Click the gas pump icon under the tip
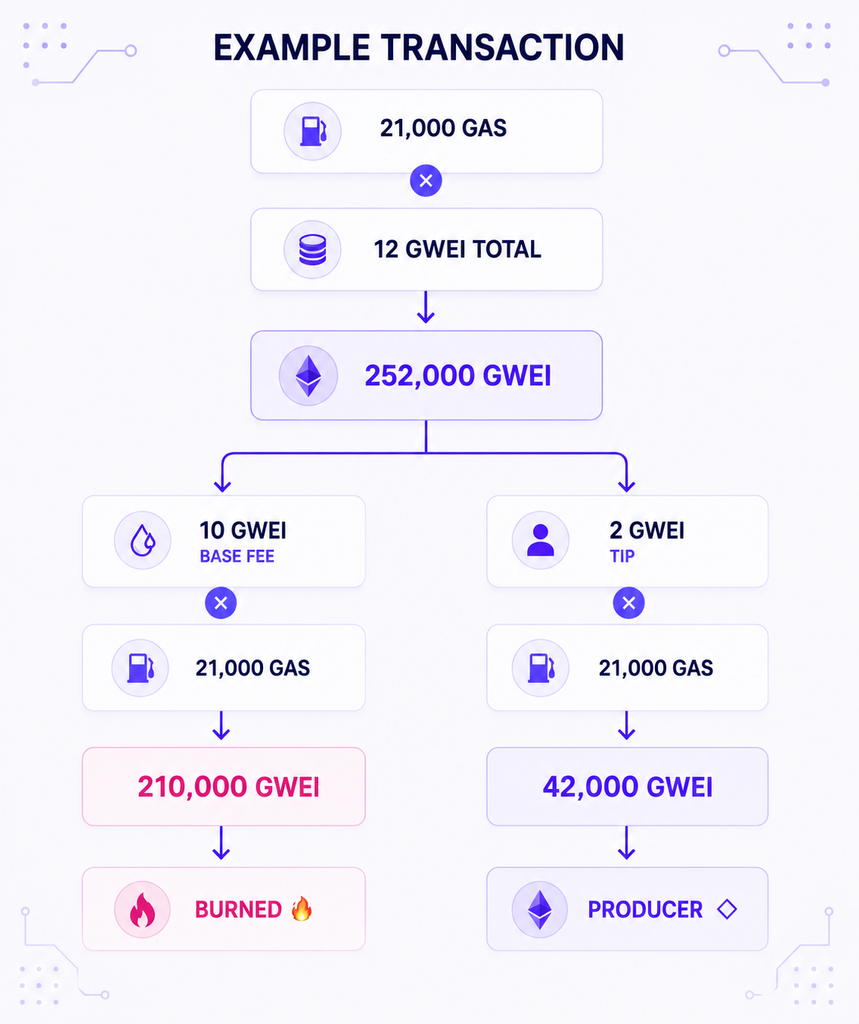This screenshot has width=859, height=1024. [540, 667]
